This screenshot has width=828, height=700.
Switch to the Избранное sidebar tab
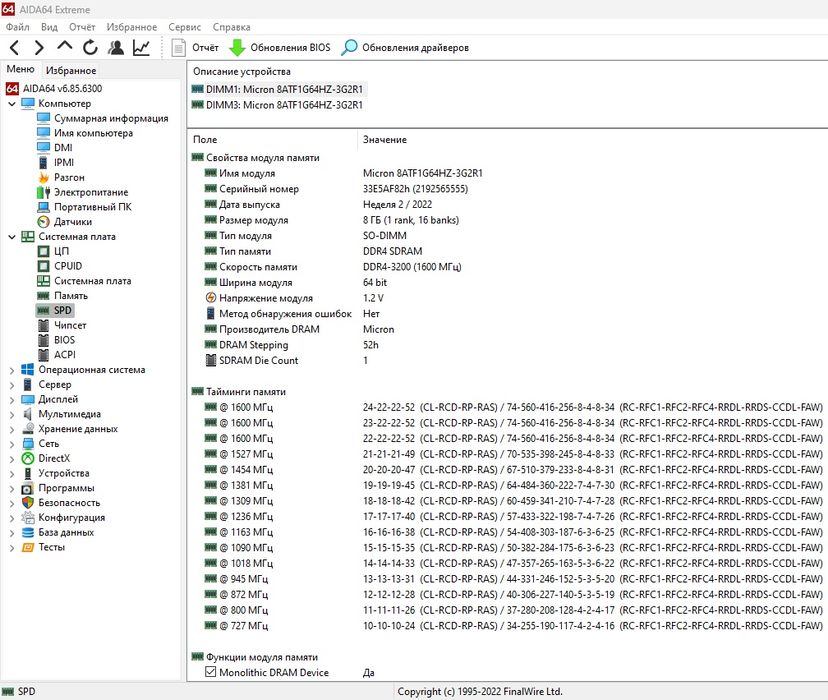click(71, 70)
